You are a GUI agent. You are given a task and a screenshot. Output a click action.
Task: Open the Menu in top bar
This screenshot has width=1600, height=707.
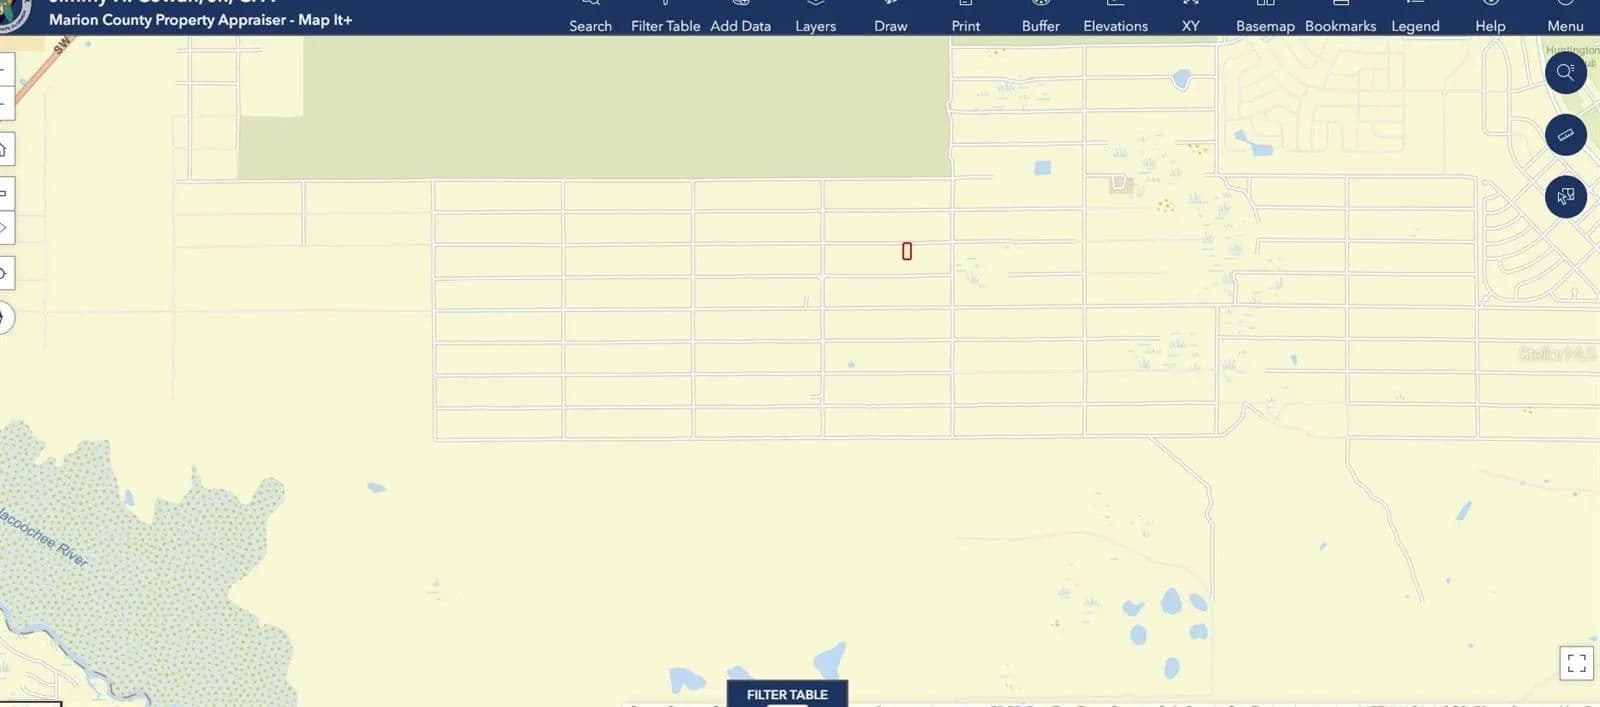pos(1565,18)
